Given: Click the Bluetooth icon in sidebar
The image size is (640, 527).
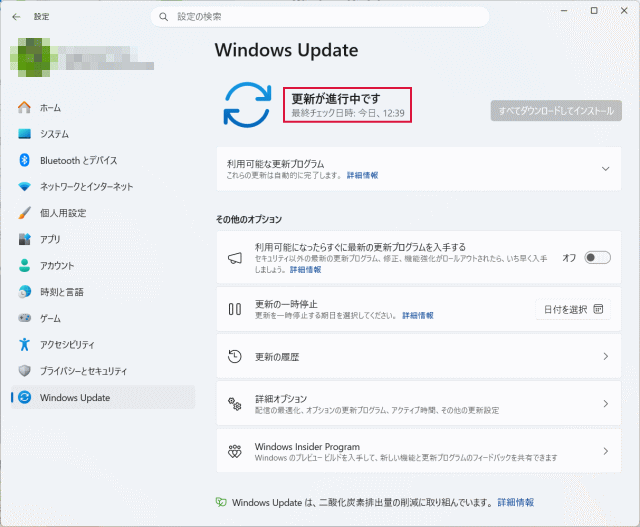Looking at the screenshot, I should [x=24, y=160].
